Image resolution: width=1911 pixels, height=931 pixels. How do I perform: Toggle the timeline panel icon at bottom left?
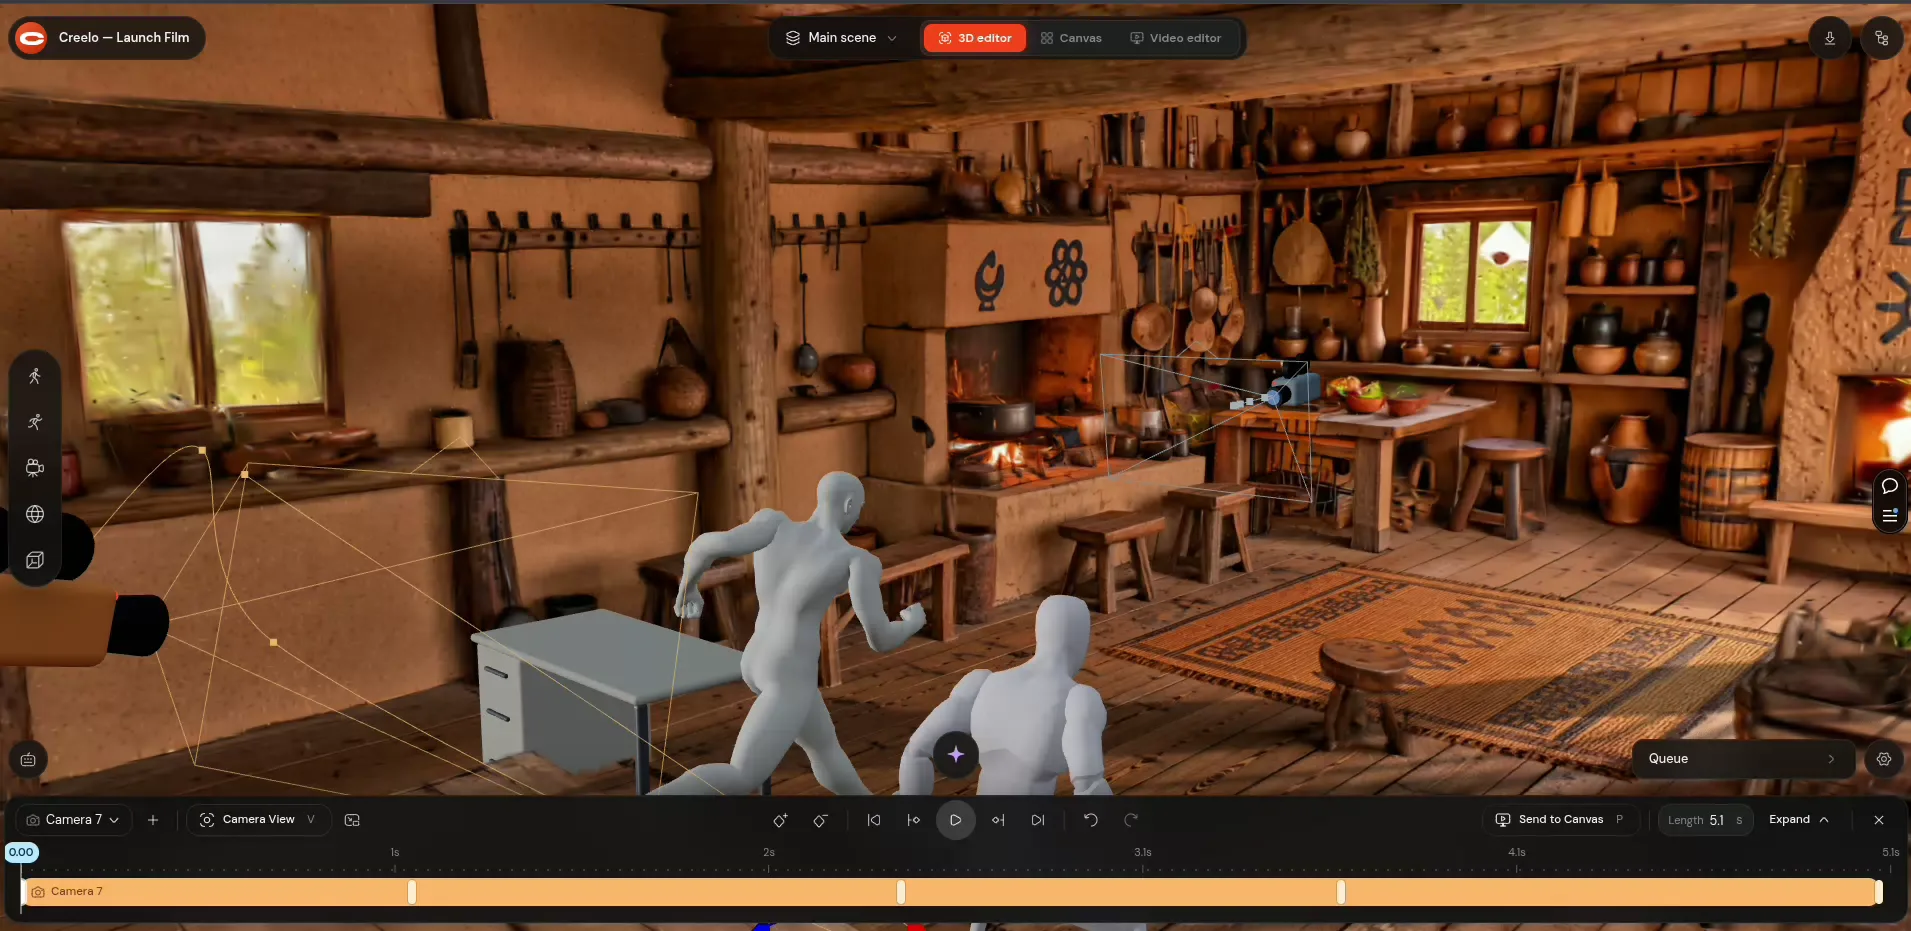[x=28, y=760]
